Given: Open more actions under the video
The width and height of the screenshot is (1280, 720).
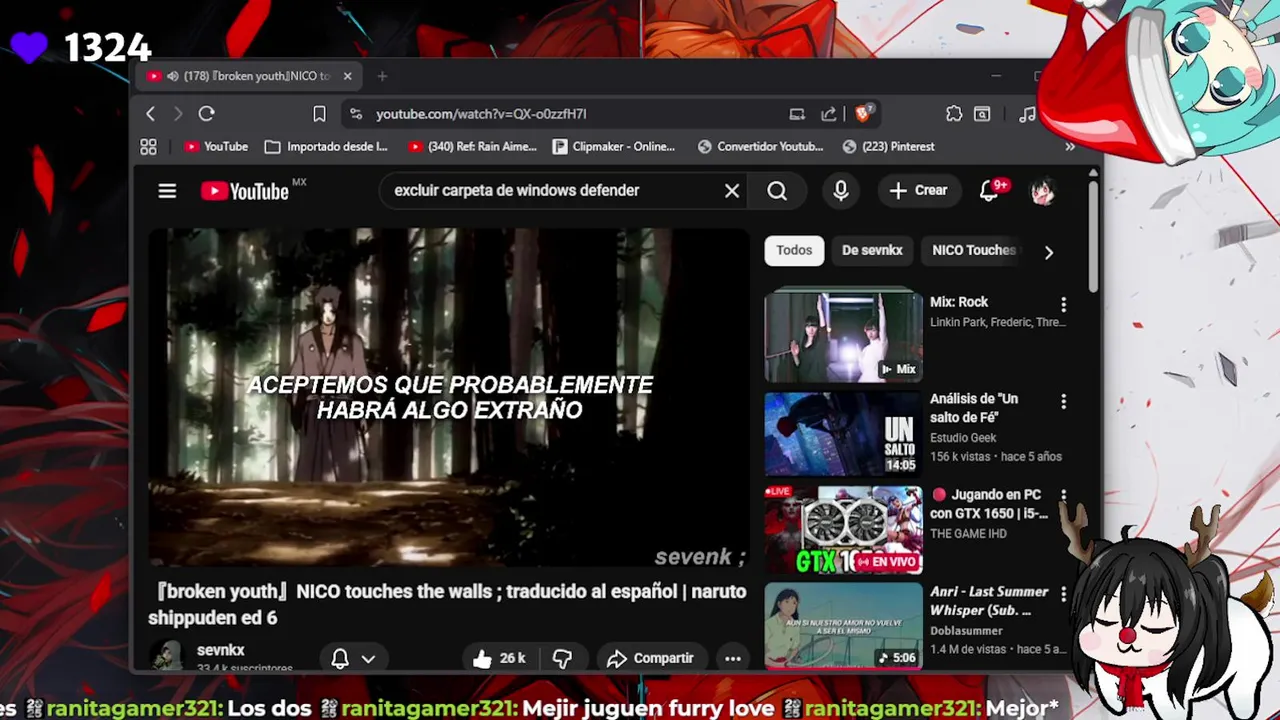Looking at the screenshot, I should coord(733,658).
